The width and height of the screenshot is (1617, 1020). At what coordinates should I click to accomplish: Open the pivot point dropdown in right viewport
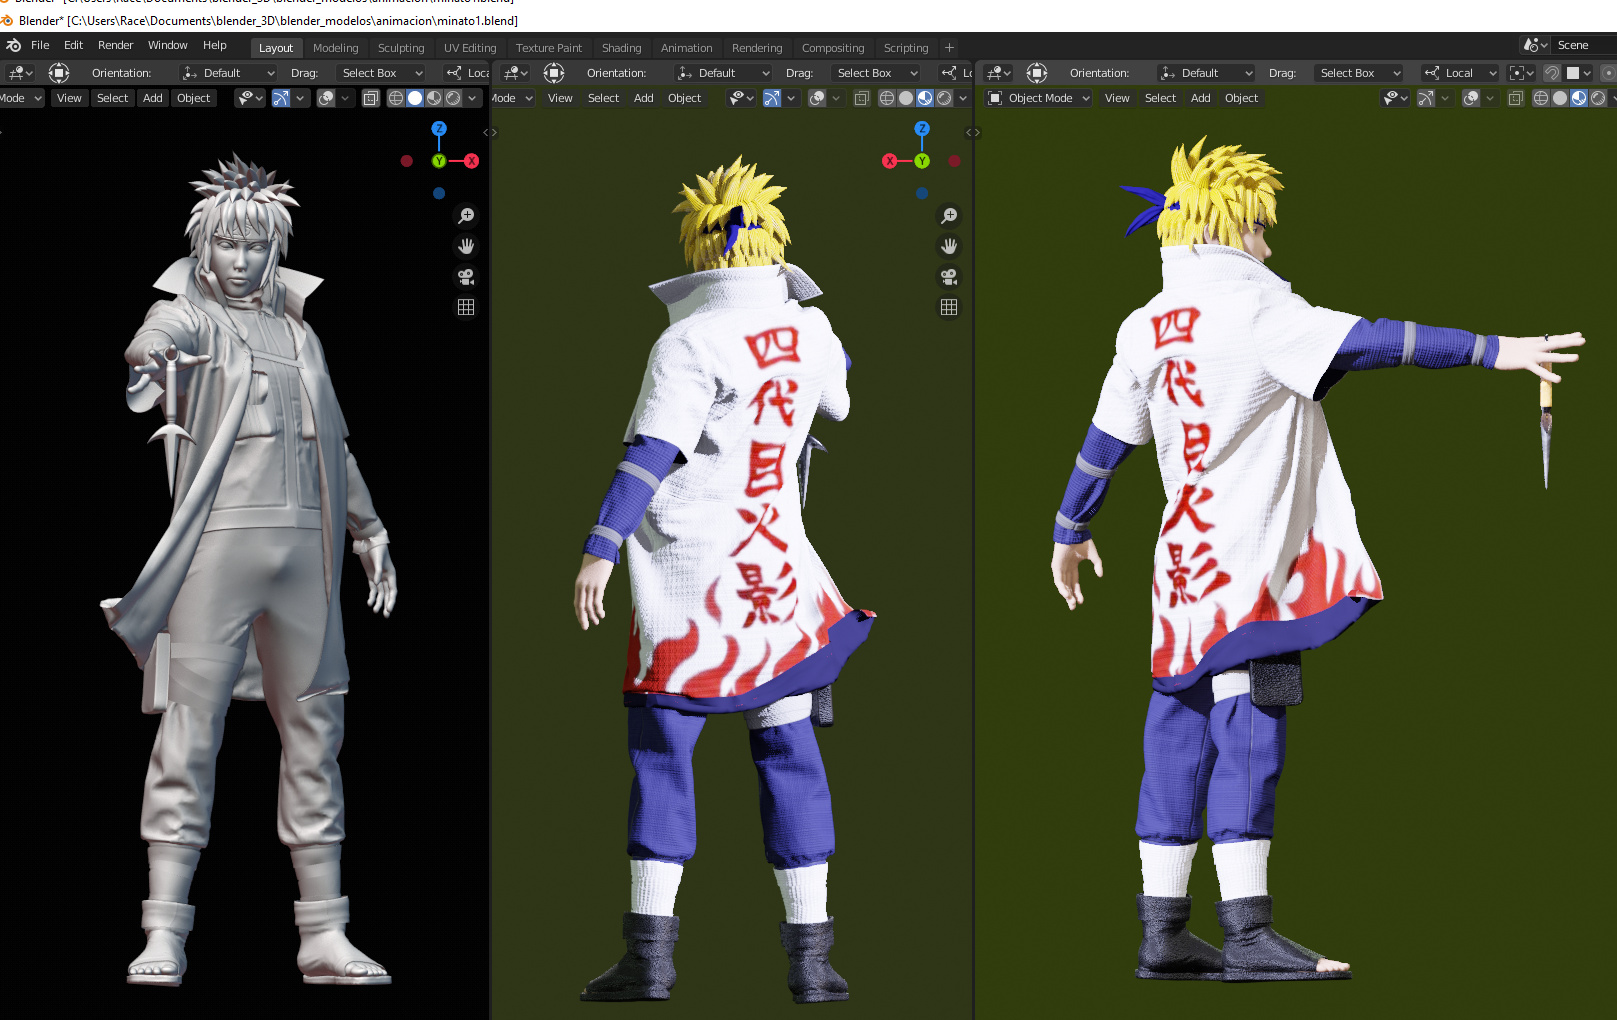1521,73
